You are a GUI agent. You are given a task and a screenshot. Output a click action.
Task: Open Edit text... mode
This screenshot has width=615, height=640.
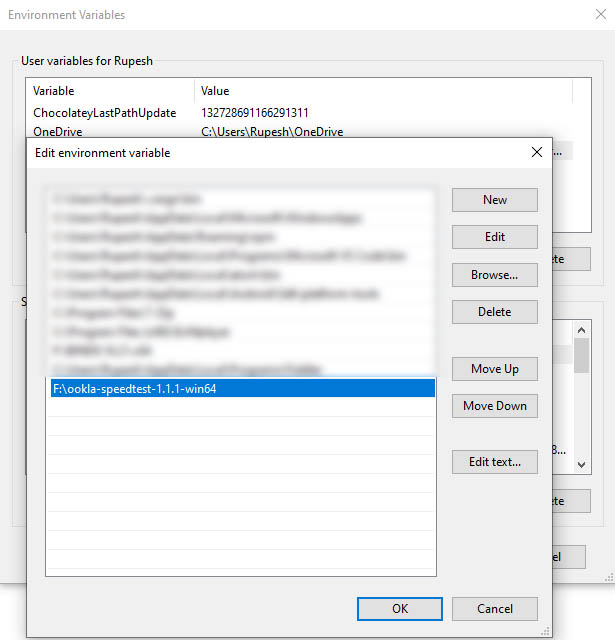(x=494, y=462)
